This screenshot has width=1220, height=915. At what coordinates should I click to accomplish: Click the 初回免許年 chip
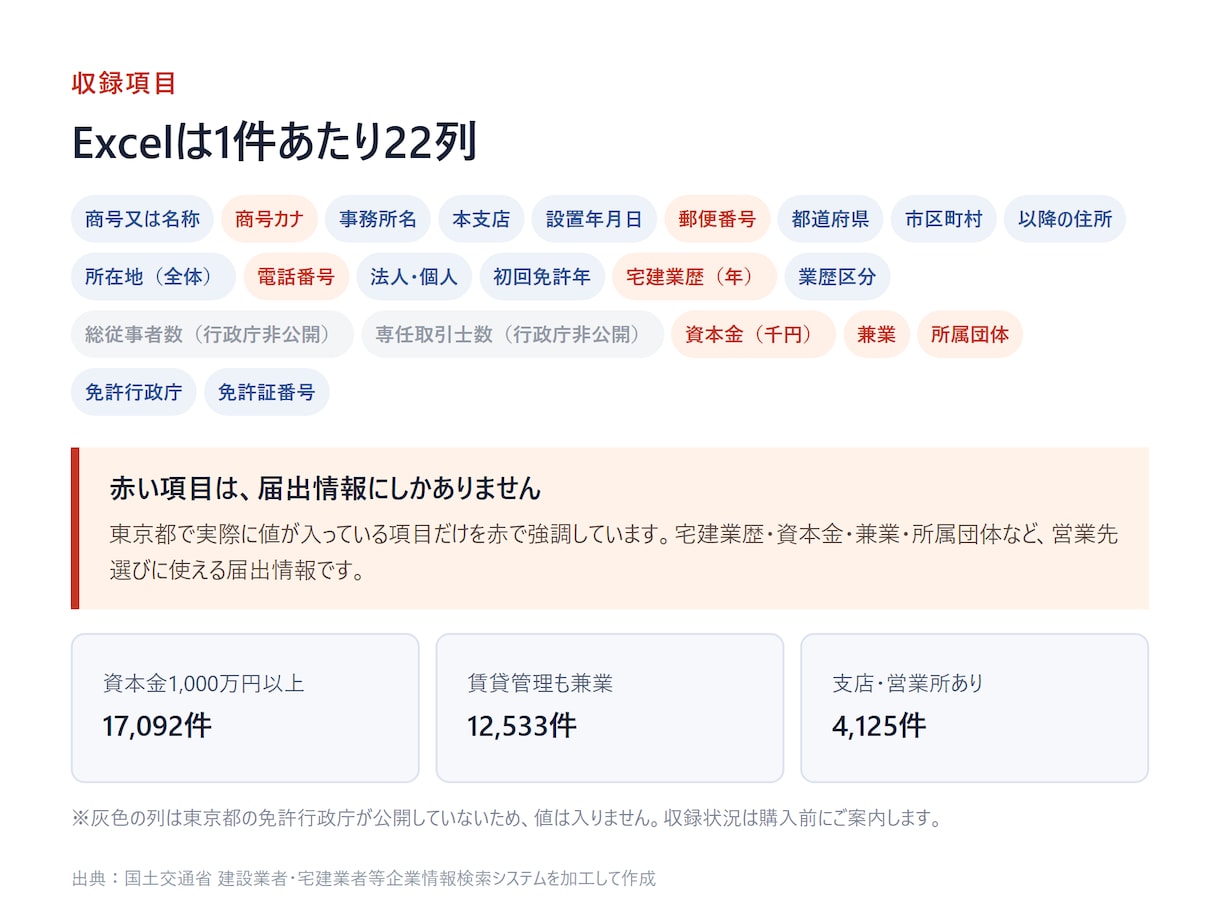542,277
